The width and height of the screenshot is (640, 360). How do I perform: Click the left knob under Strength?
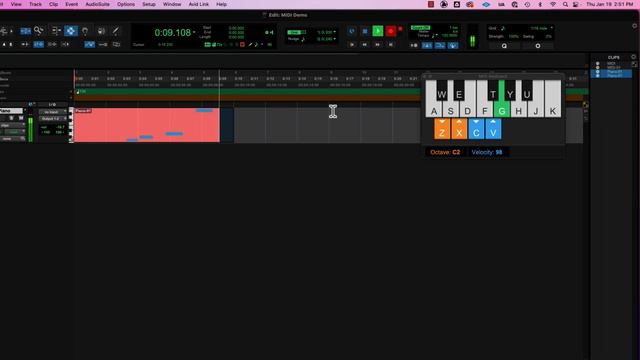point(504,46)
